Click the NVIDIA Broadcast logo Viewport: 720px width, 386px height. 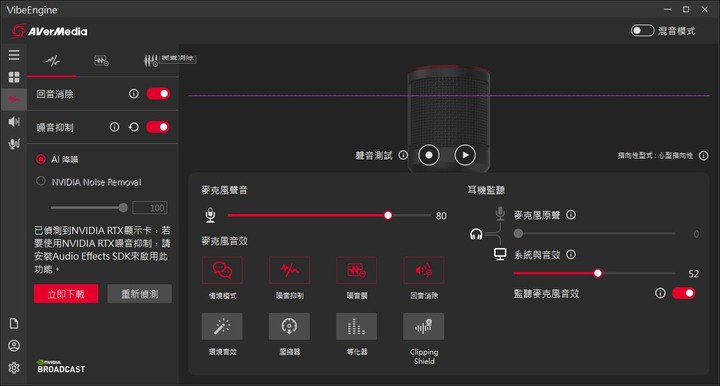[61, 366]
